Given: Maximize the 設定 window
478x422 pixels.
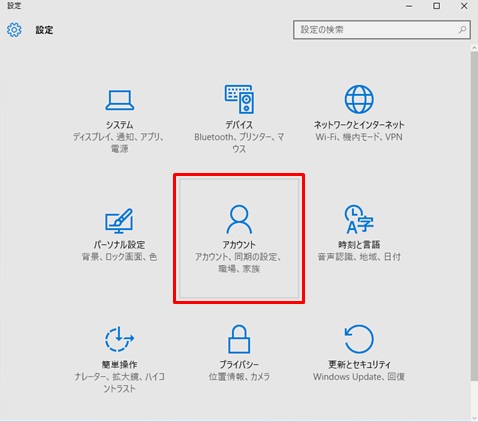Looking at the screenshot, I should [436, 6].
